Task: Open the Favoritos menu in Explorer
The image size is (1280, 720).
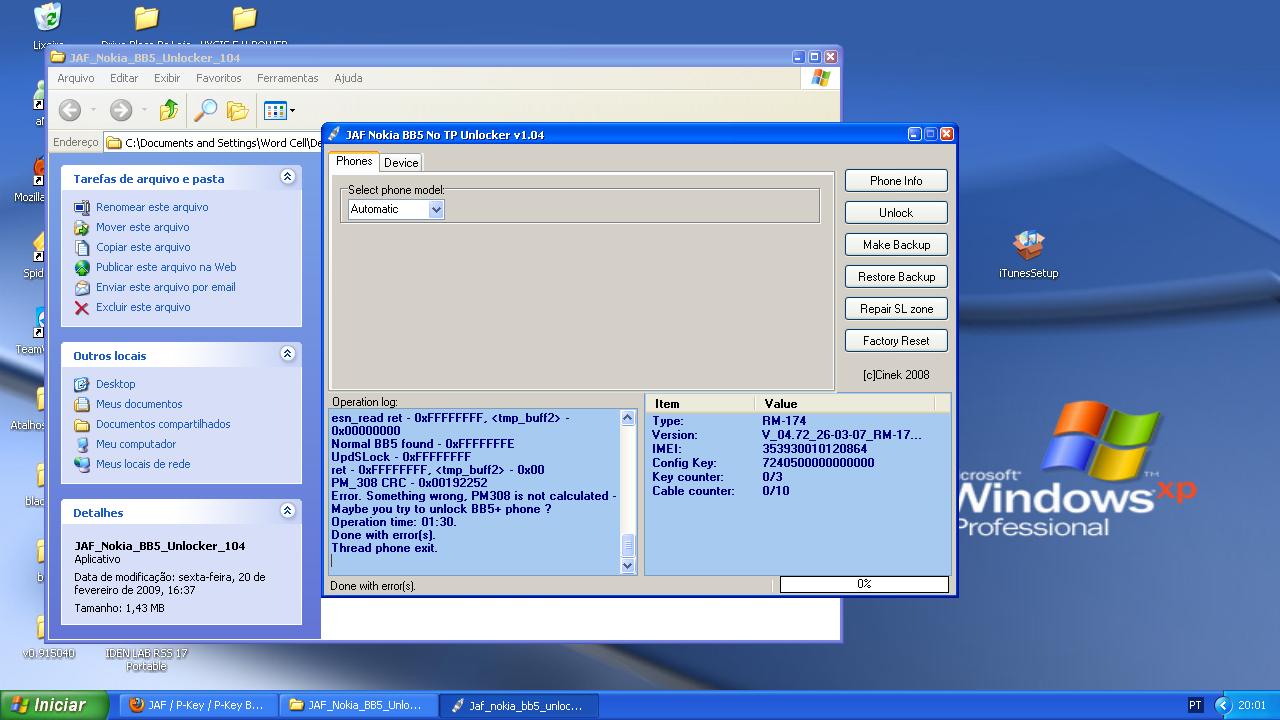Action: (218, 78)
